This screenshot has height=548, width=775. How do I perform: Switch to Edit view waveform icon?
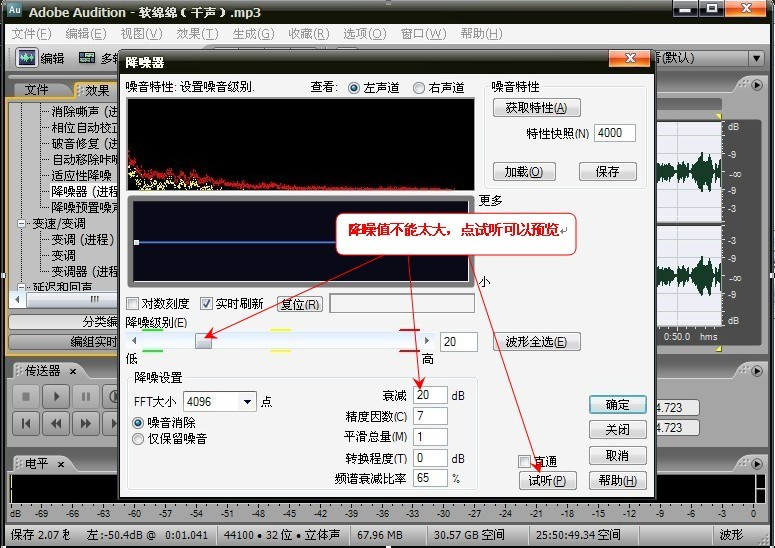pos(27,58)
